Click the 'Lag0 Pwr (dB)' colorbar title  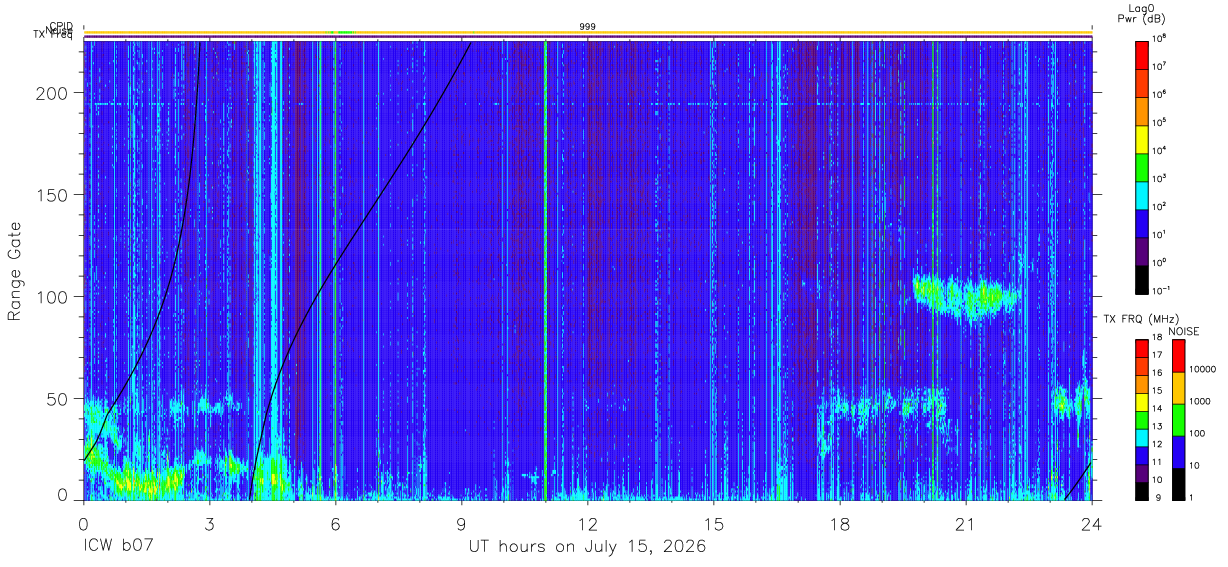pos(1141,13)
